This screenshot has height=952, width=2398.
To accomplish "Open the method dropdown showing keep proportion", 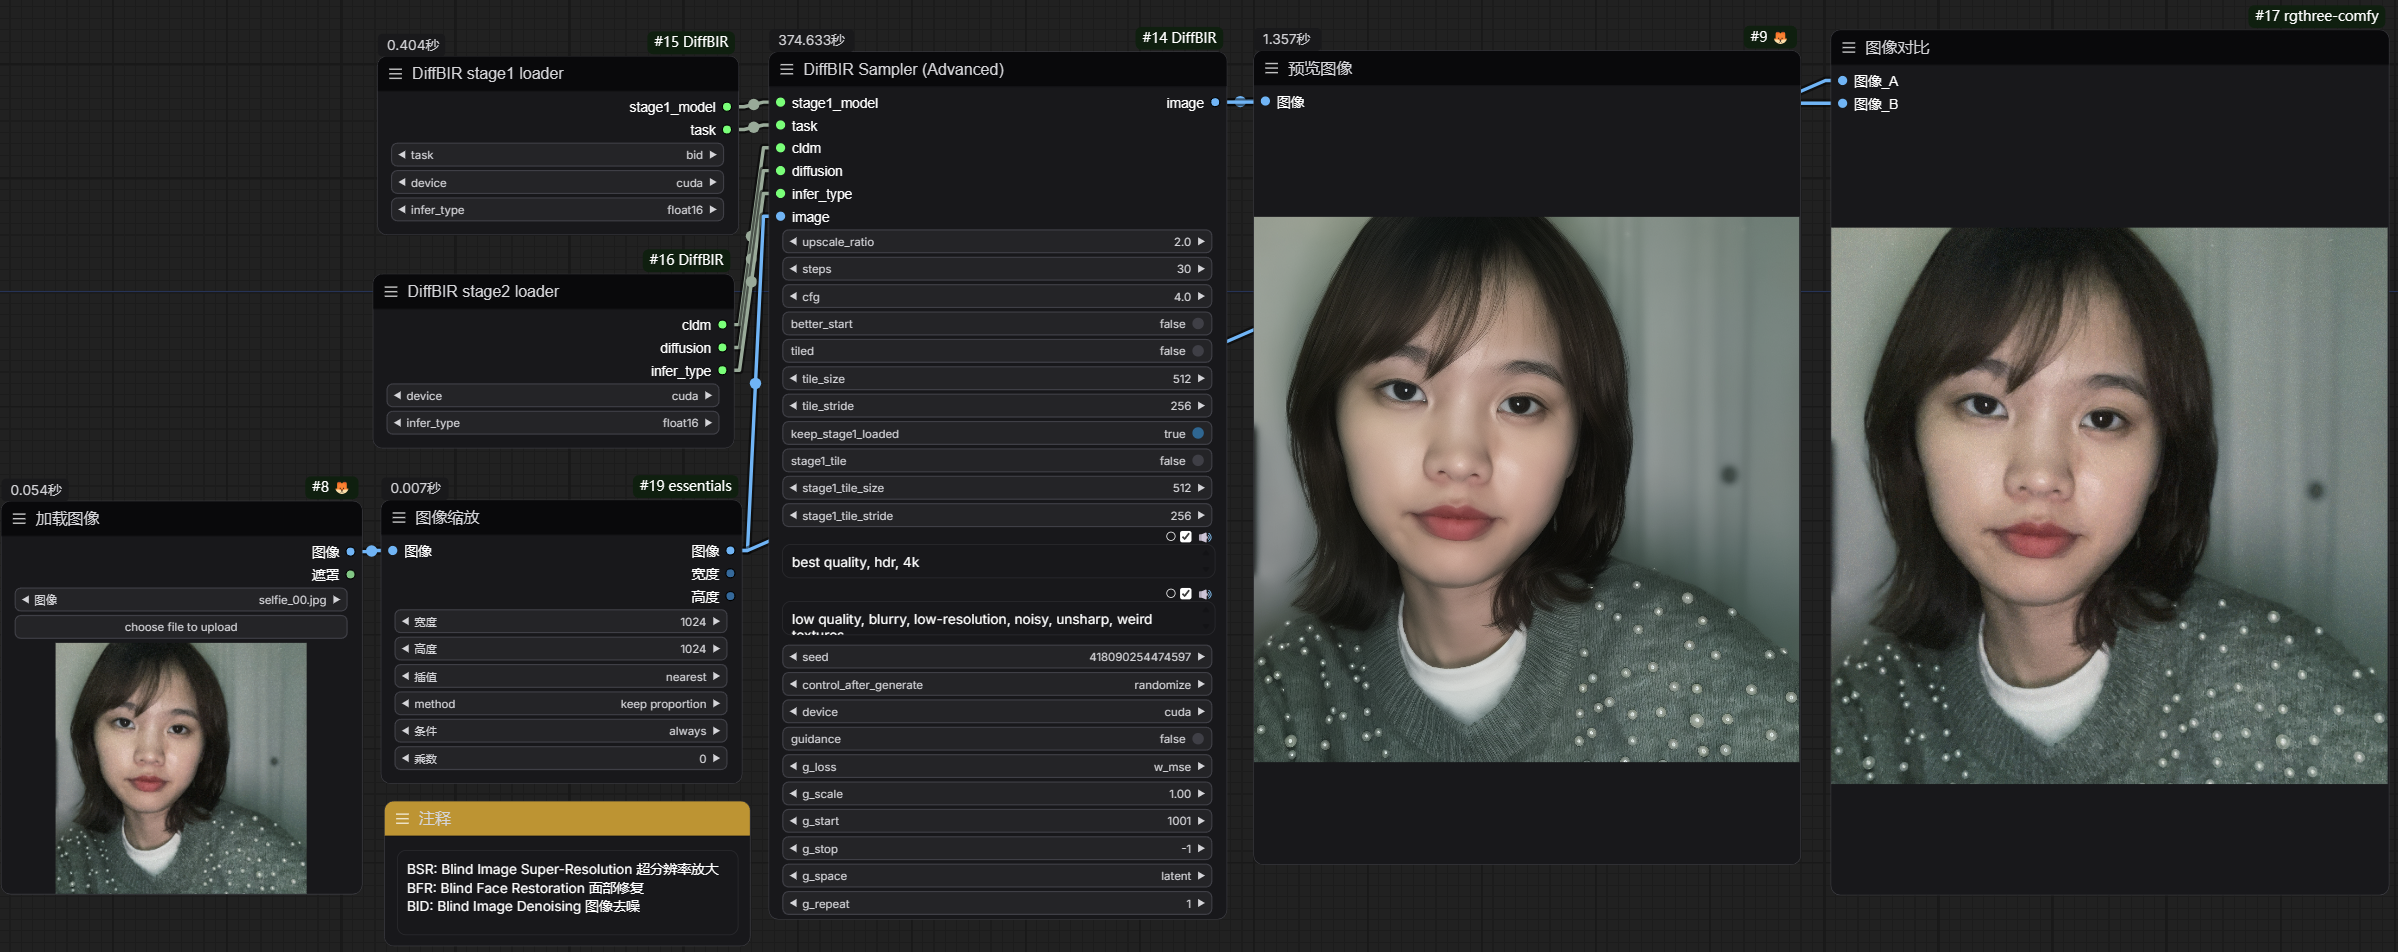I will point(560,703).
